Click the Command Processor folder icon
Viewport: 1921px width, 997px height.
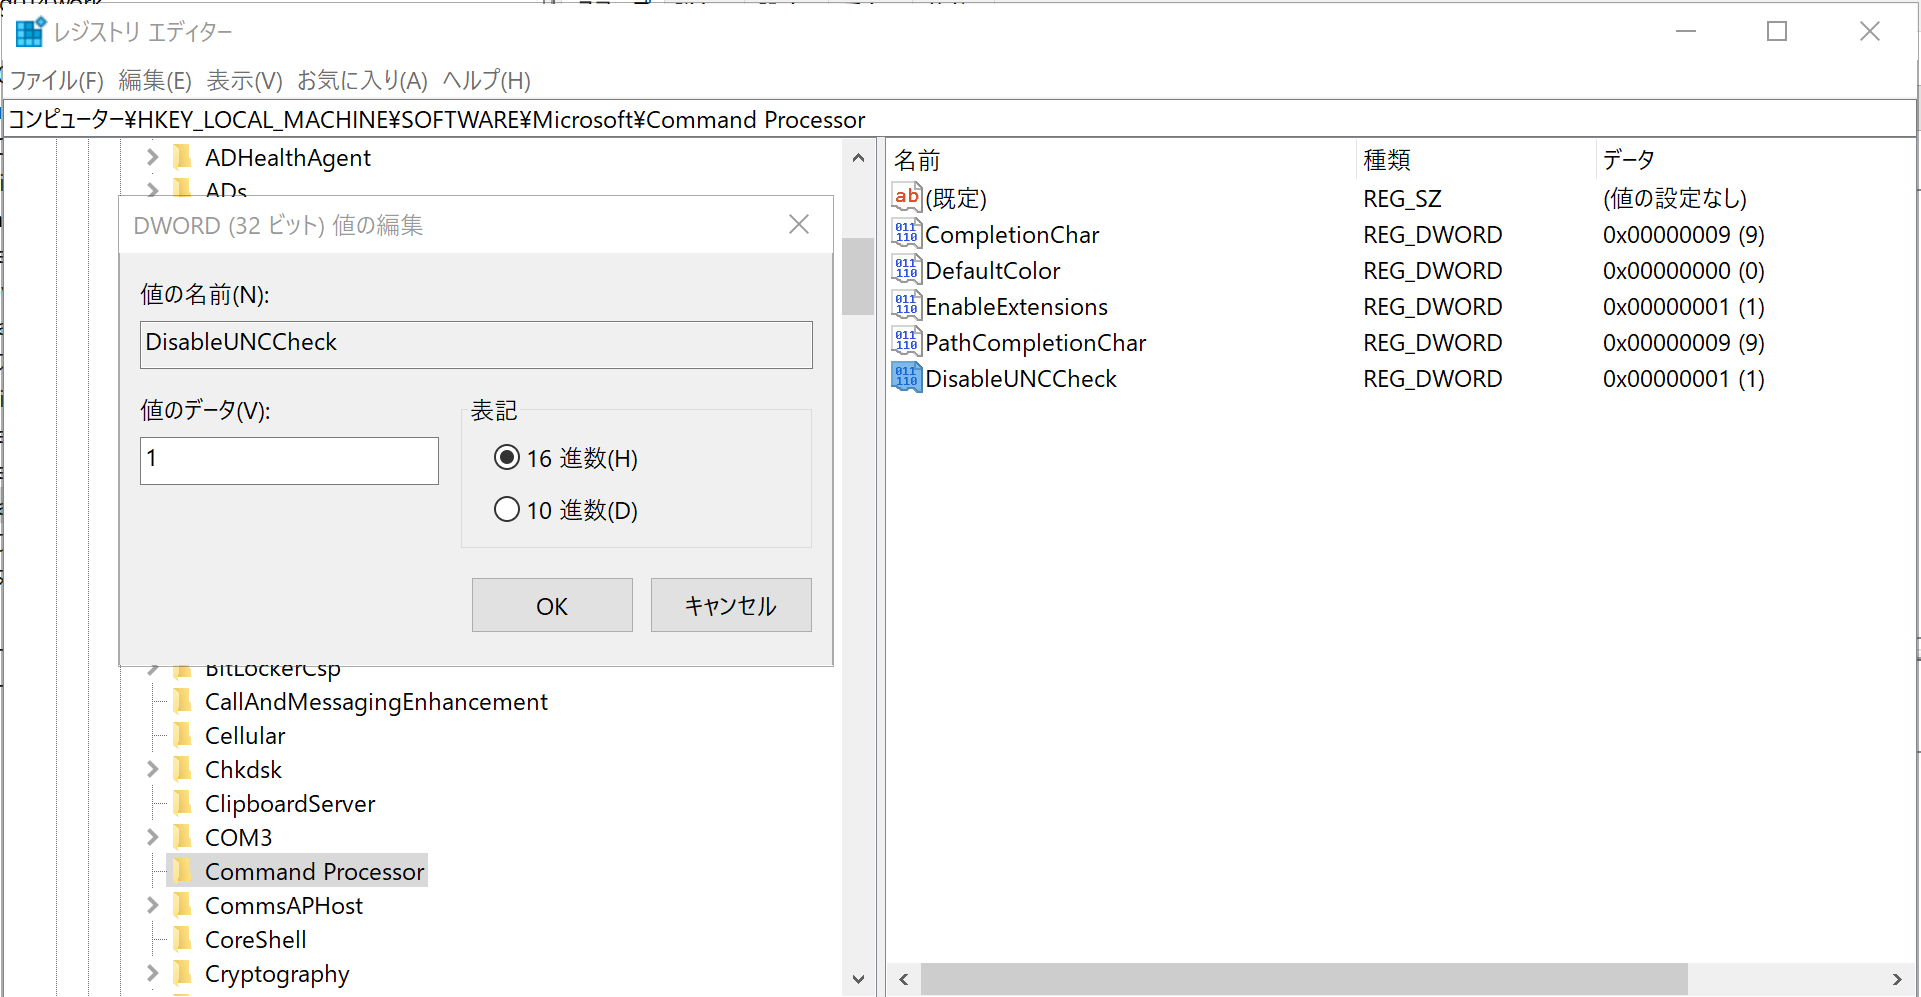click(182, 872)
